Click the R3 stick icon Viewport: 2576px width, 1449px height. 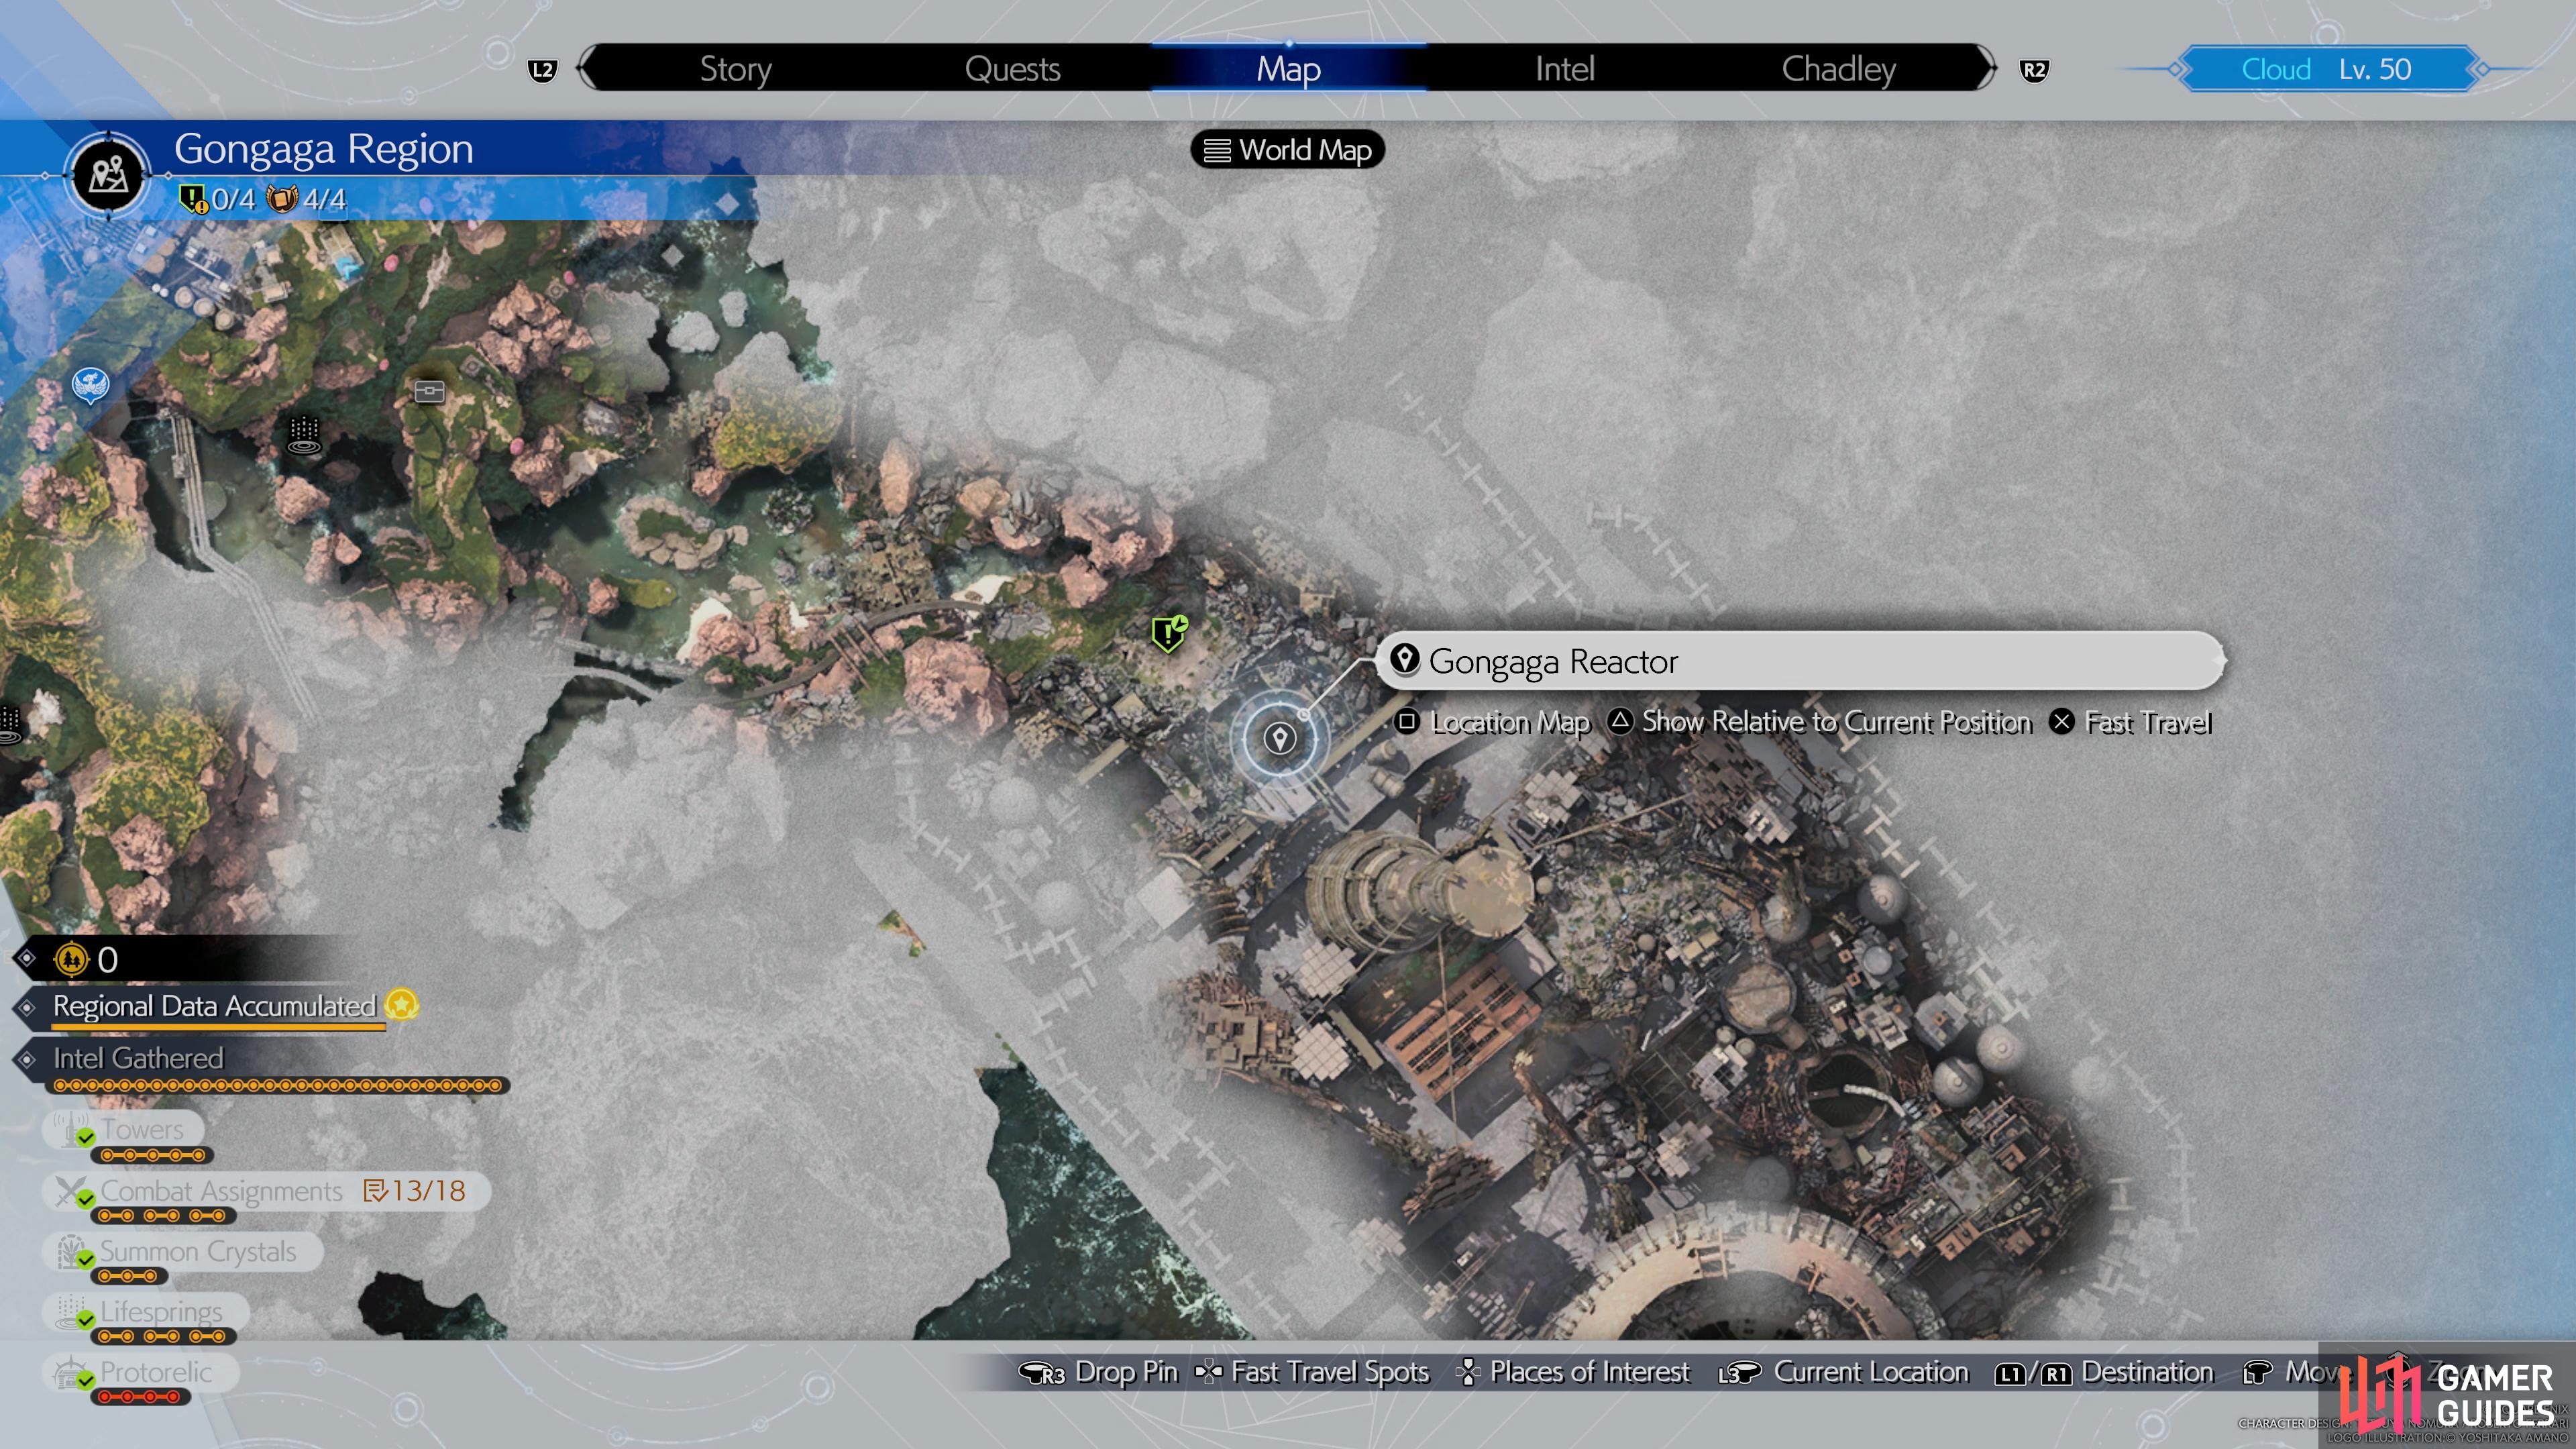1042,1374
